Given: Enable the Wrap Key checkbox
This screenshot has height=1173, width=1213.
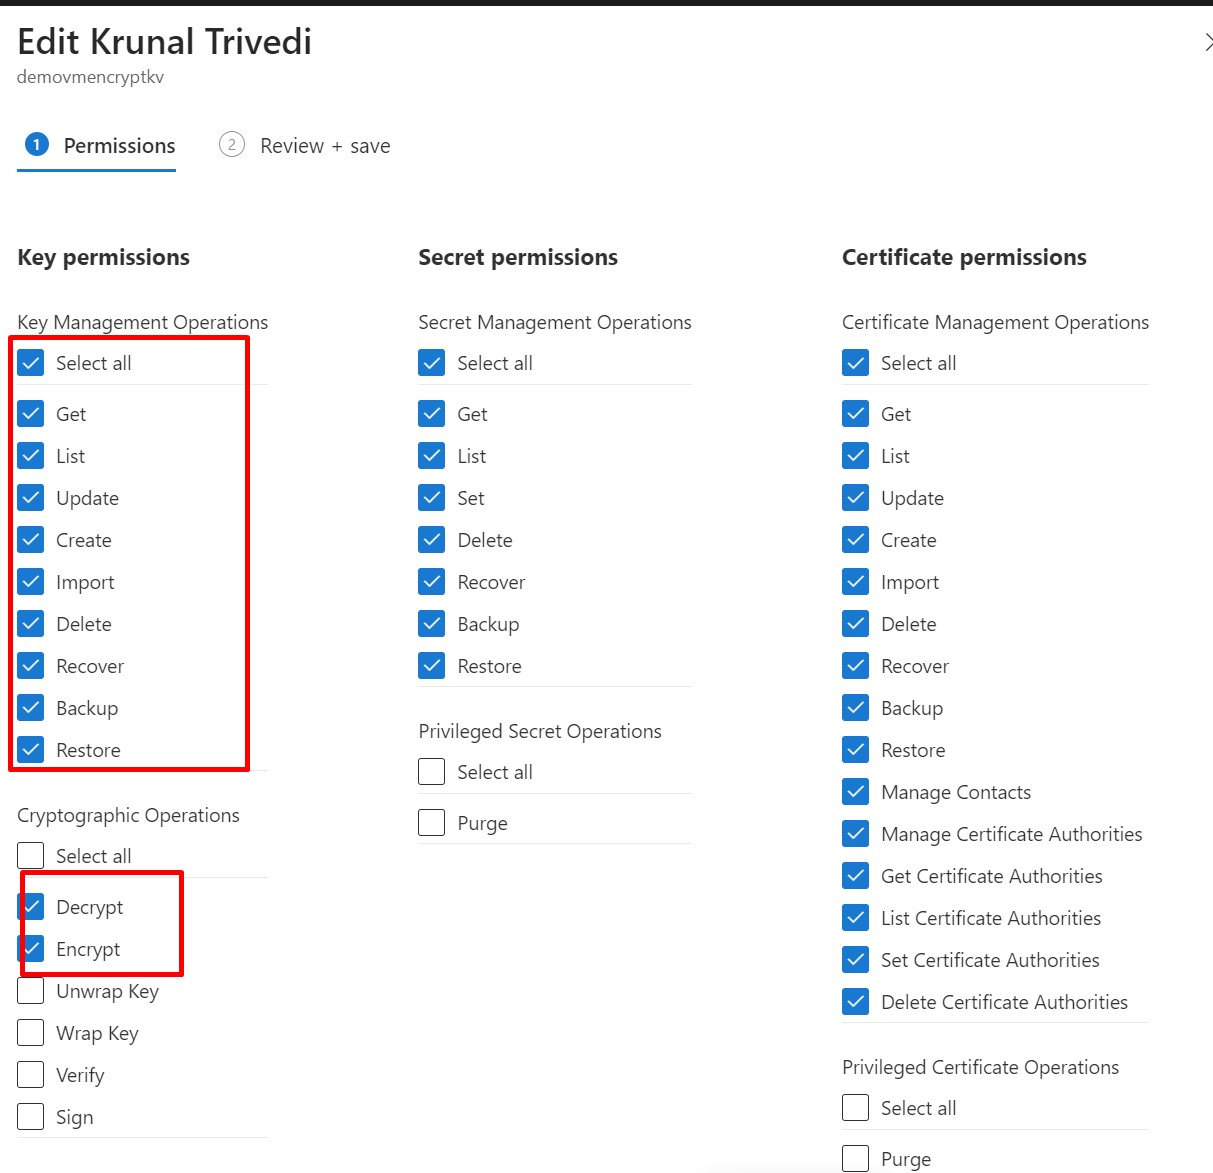Looking at the screenshot, I should click(x=31, y=1033).
